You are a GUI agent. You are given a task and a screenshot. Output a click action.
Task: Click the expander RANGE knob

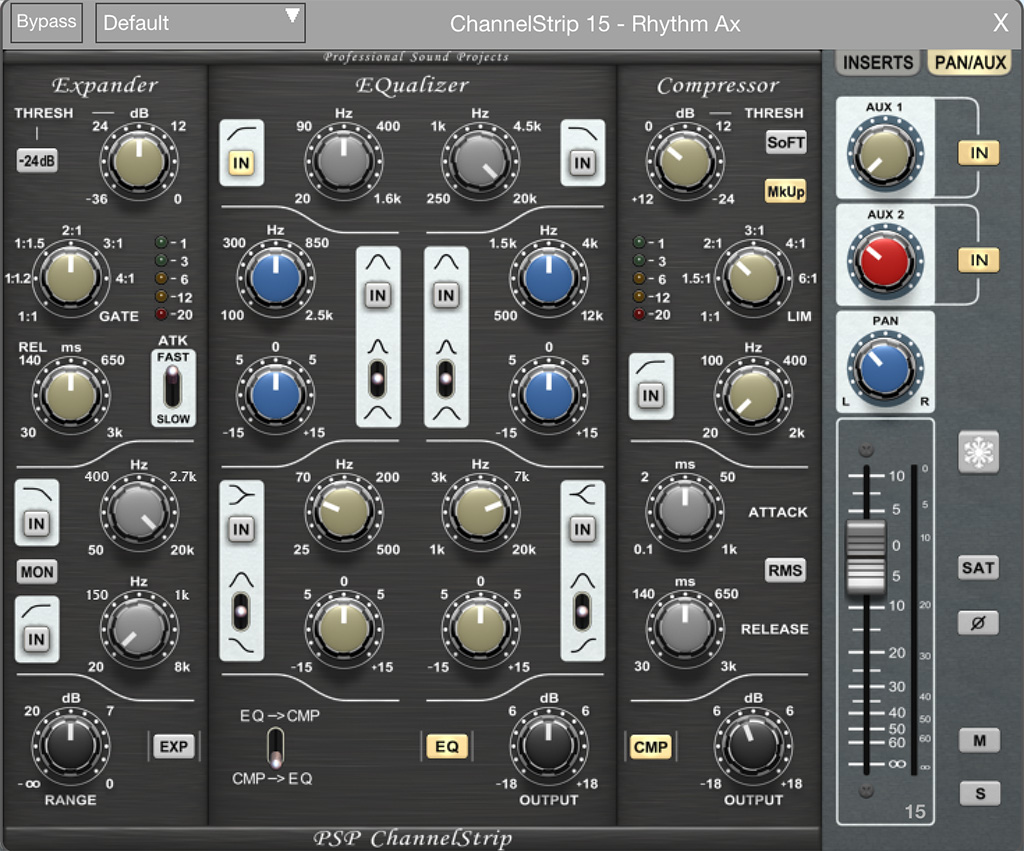pos(71,747)
